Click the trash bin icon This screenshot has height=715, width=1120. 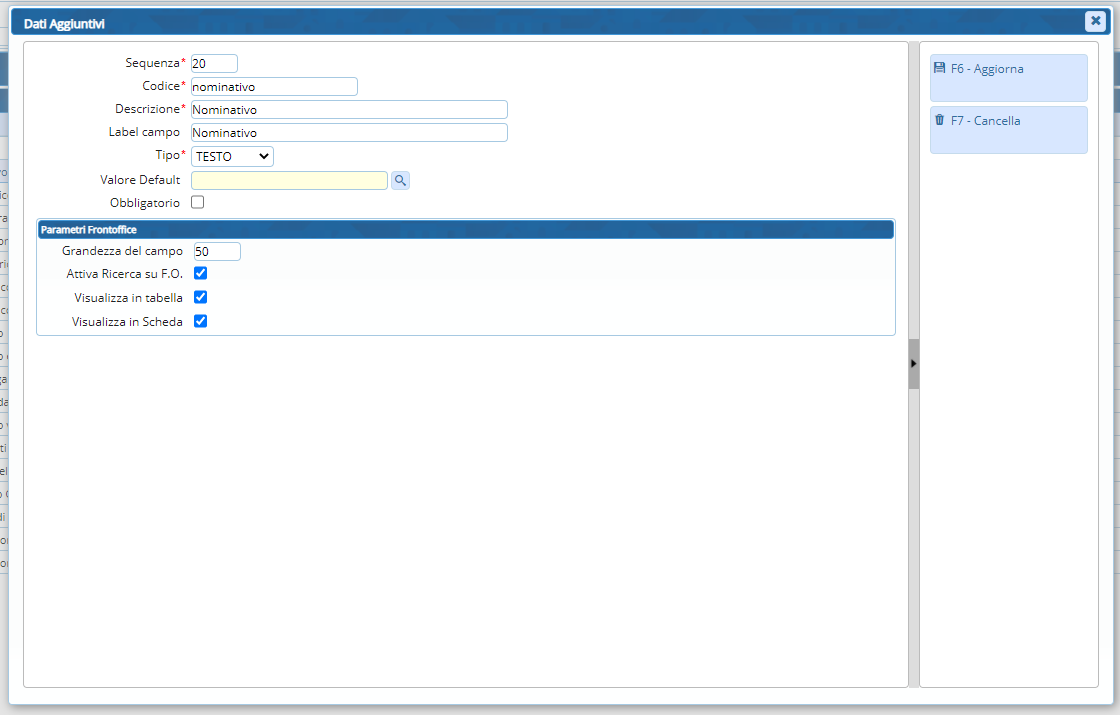[x=939, y=120]
